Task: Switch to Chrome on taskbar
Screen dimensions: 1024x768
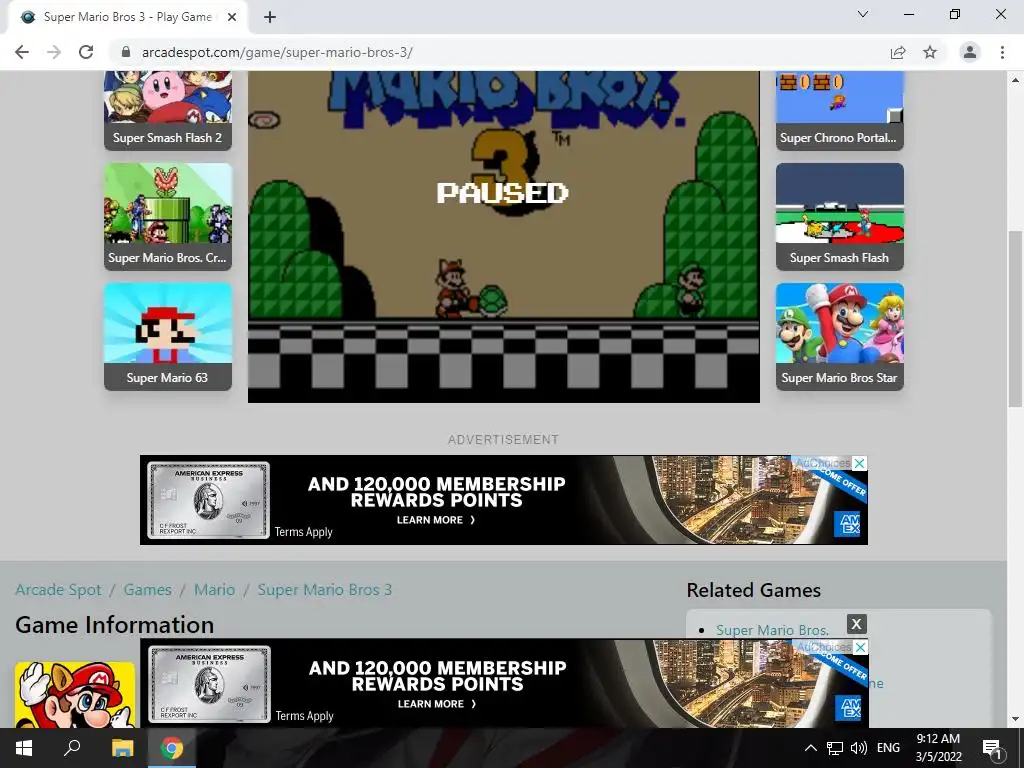Action: 172,748
